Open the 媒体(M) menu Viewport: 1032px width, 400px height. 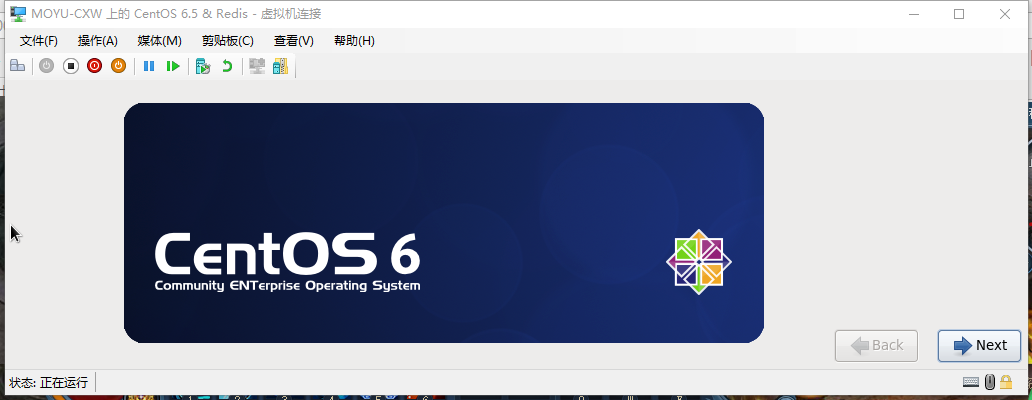[x=159, y=41]
